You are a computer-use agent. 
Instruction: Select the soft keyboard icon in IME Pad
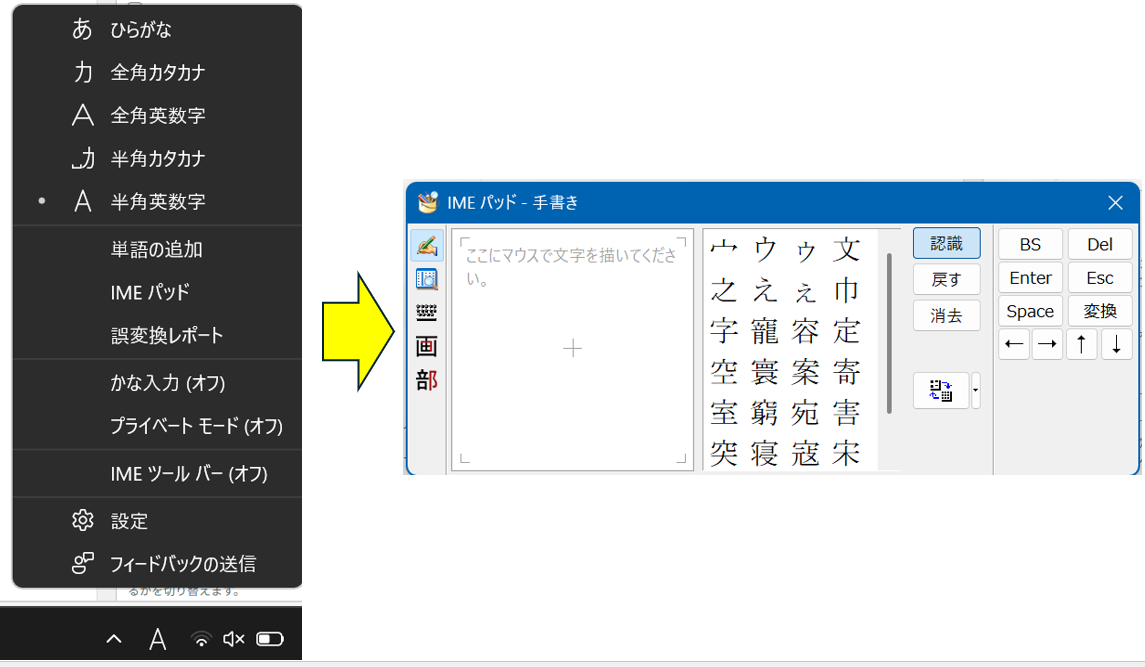click(427, 313)
